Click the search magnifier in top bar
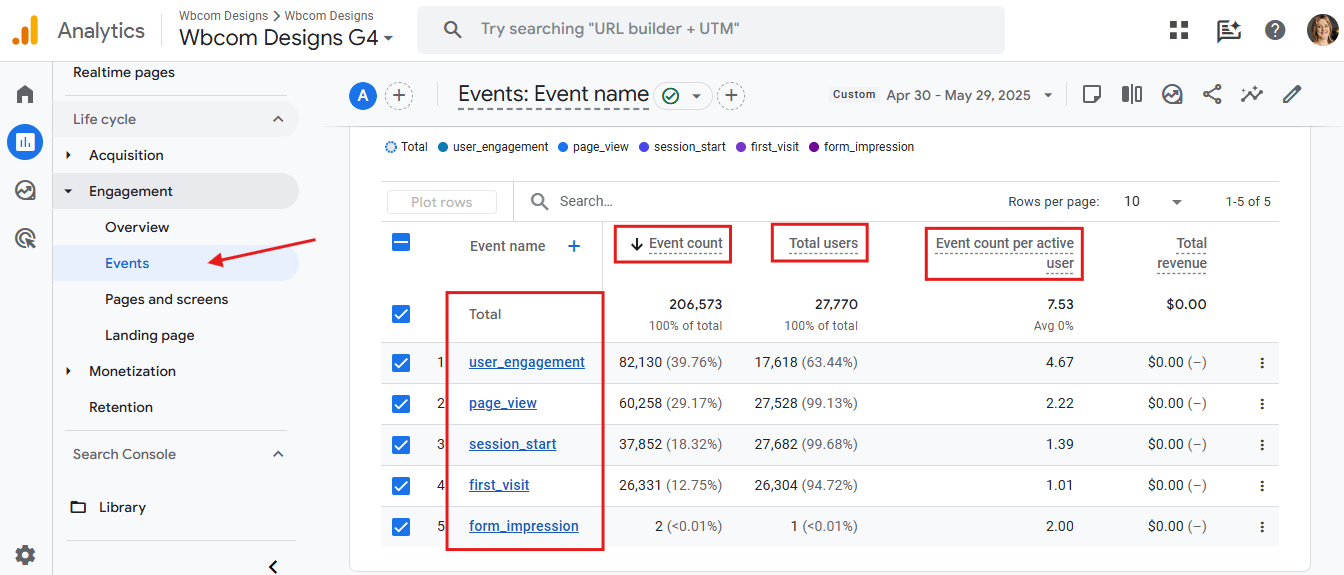Screen dimensions: 1344x575 click(x=452, y=30)
